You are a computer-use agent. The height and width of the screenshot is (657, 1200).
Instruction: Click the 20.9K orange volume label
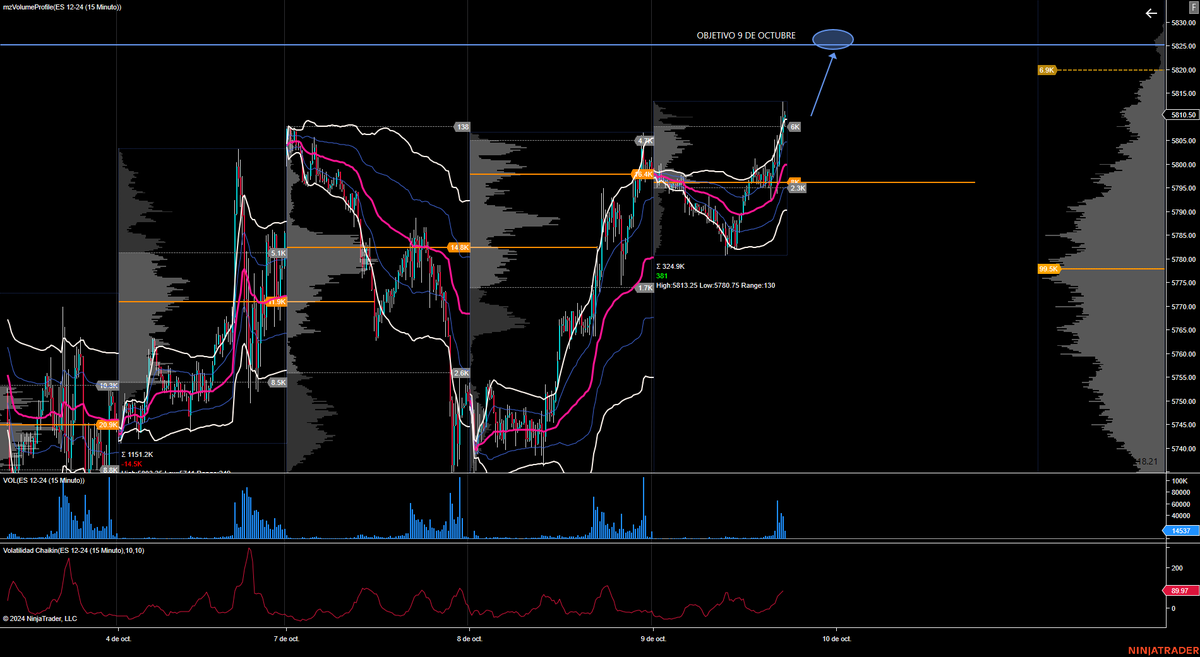107,425
